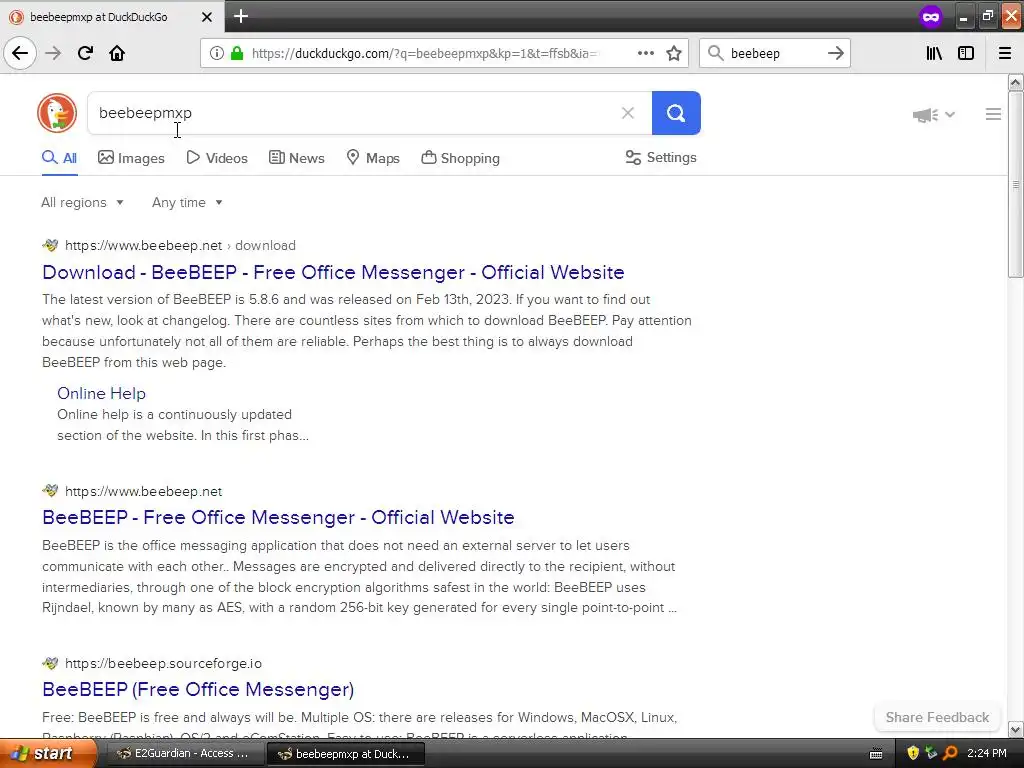Screen dimensions: 1024x768
Task: Select the All results tab
Action: [x=59, y=158]
